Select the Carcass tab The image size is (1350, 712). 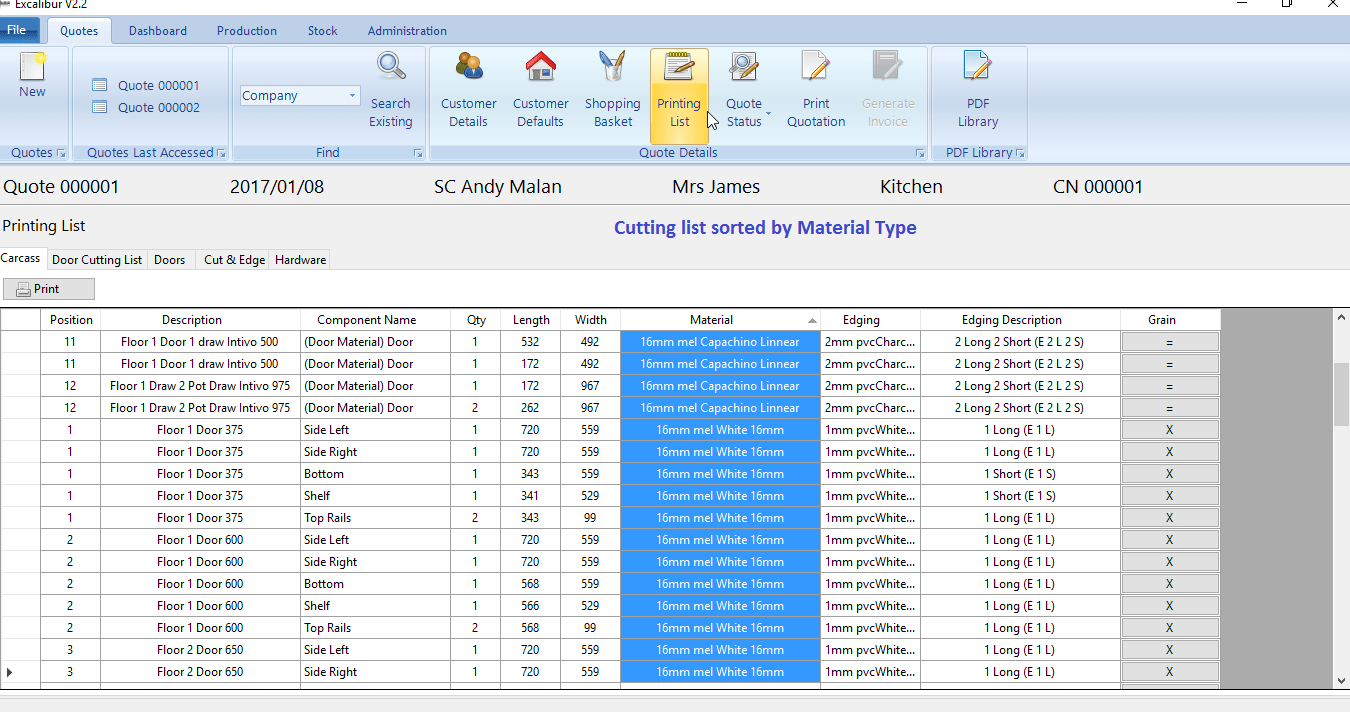pos(21,258)
